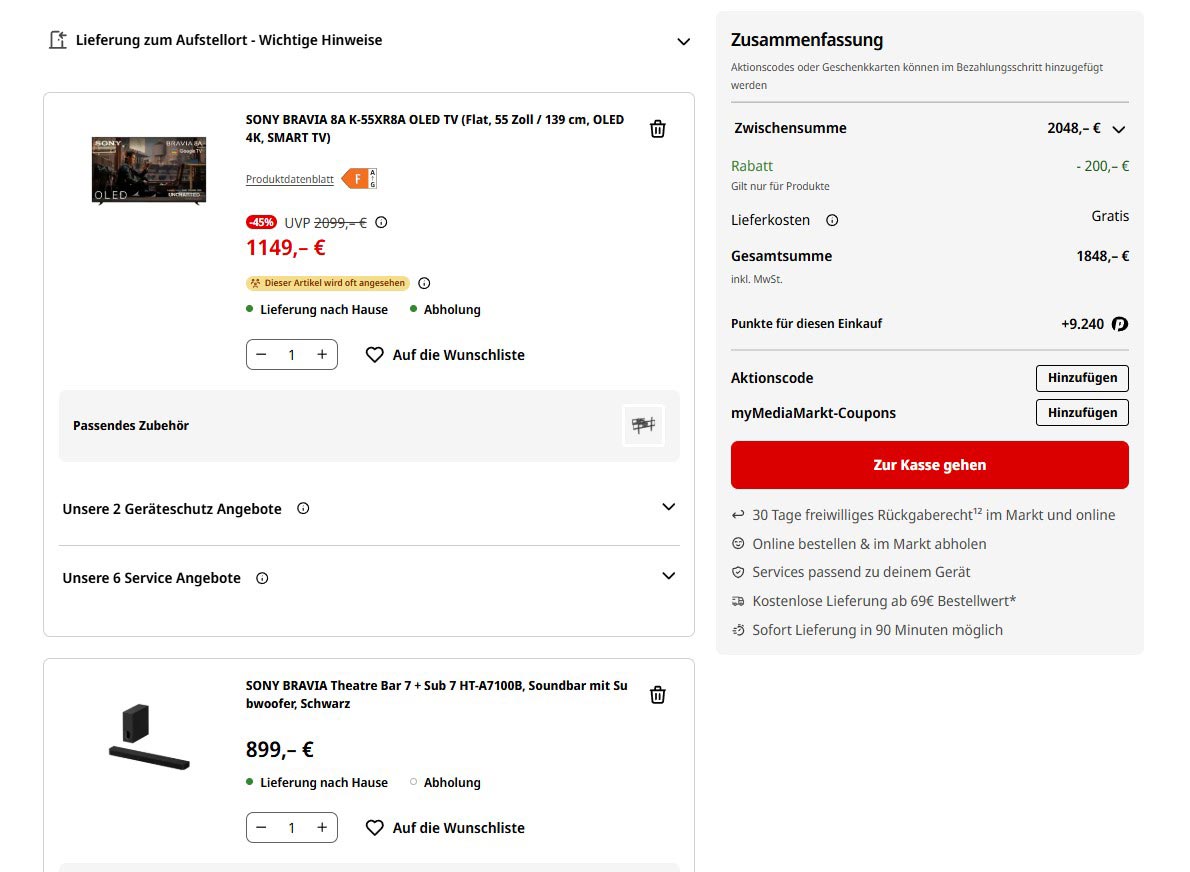The image size is (1190, 872).
Task: Add TV via Auf die Wunschliste text
Action: [x=458, y=354]
